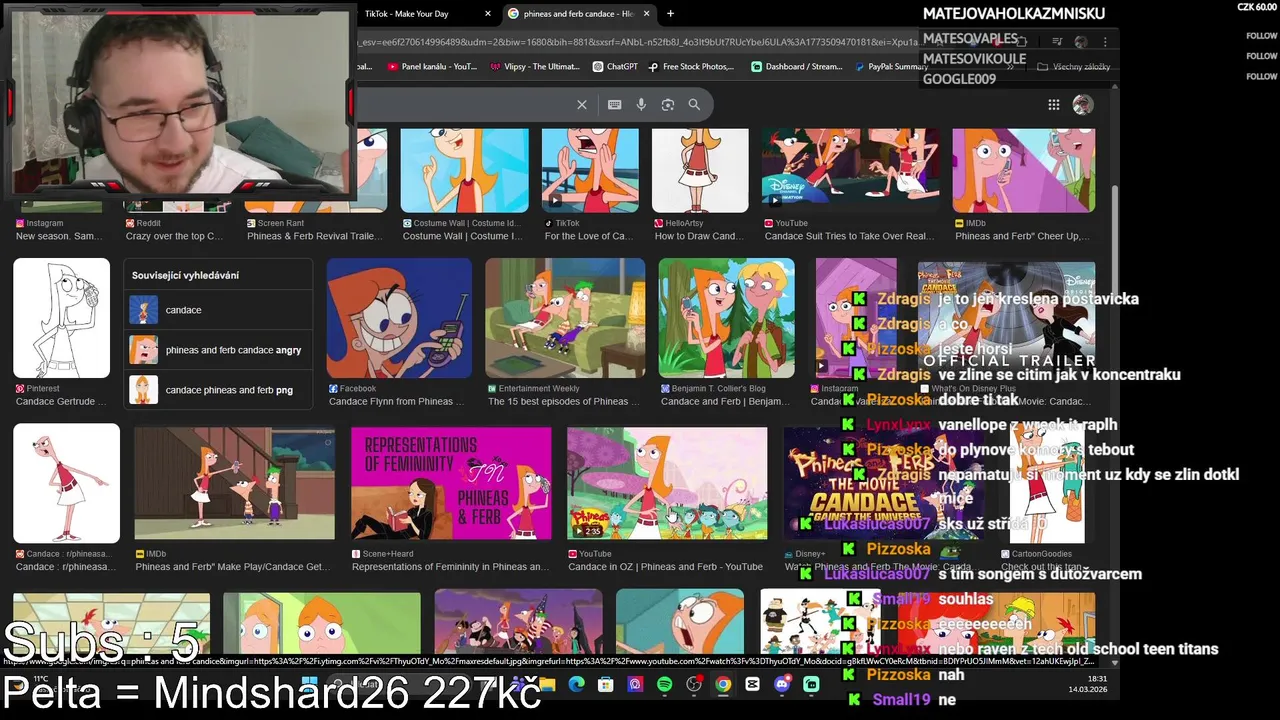Open Discord from the taskbar
Image resolution: width=1280 pixels, height=720 pixels.
(782, 685)
